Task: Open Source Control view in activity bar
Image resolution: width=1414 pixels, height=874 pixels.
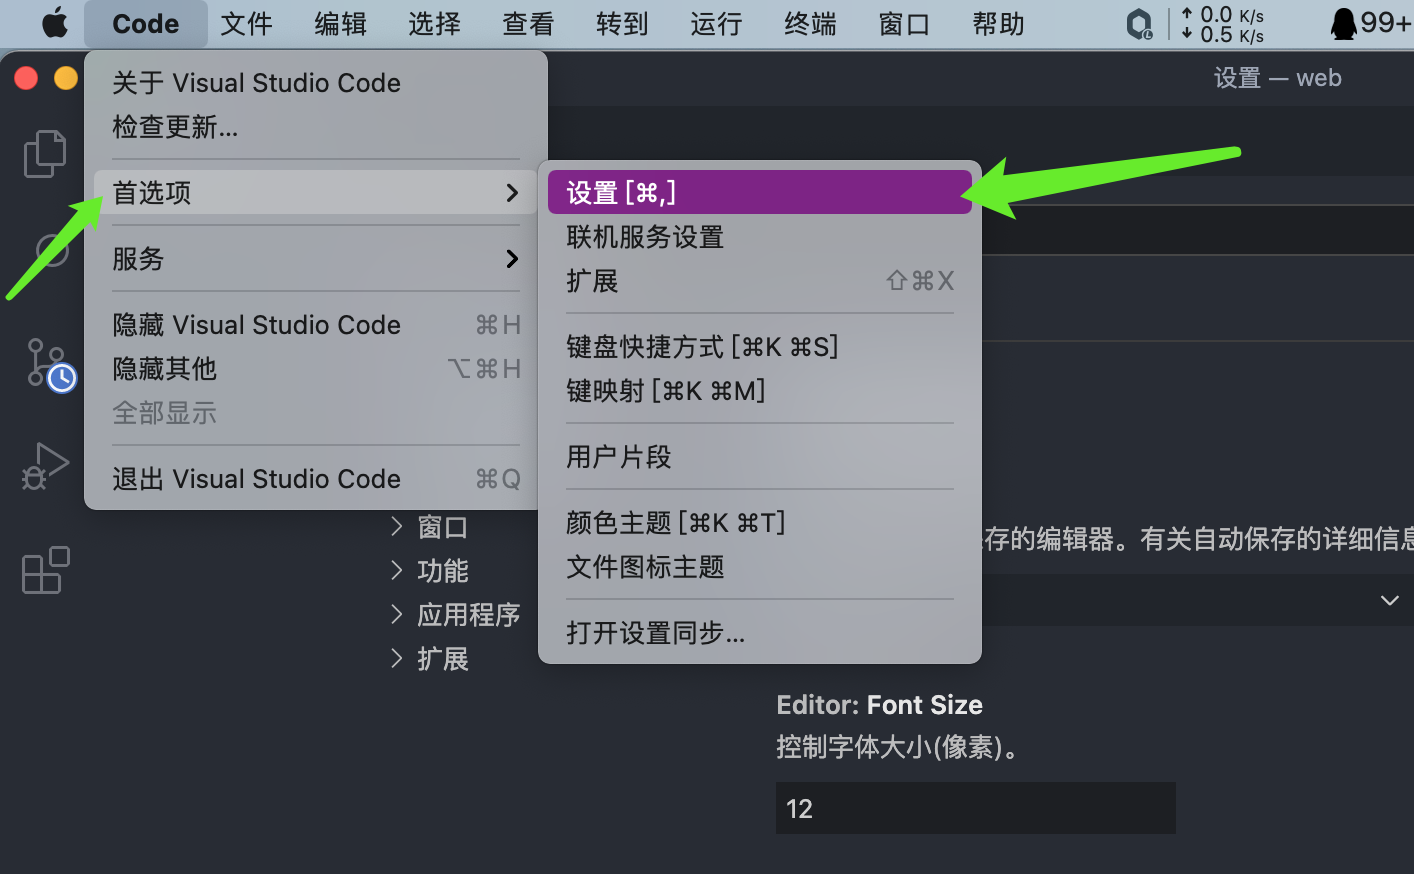Action: click(50, 364)
